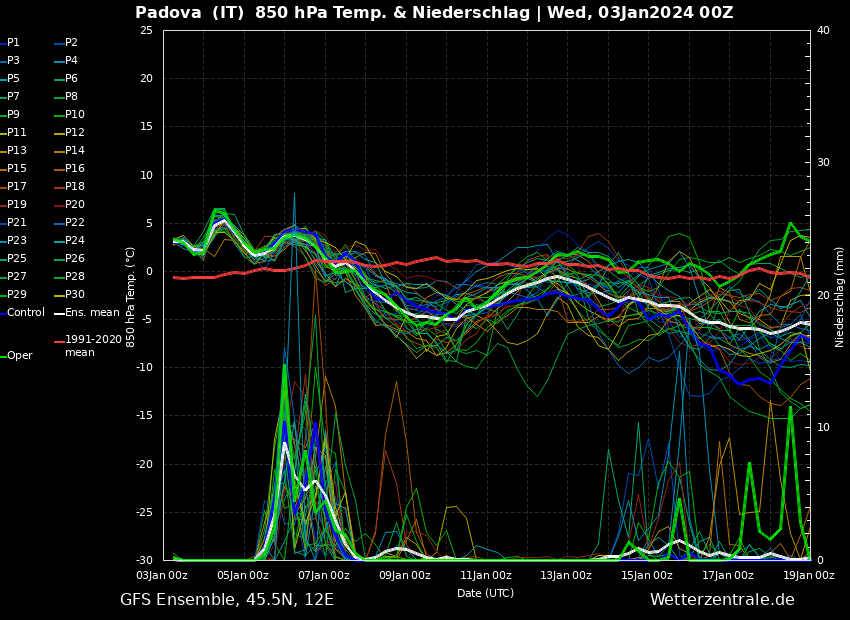Click the "850 hPa Temp. (°C)" axis title
This screenshot has height=620, width=850.
[x=131, y=297]
